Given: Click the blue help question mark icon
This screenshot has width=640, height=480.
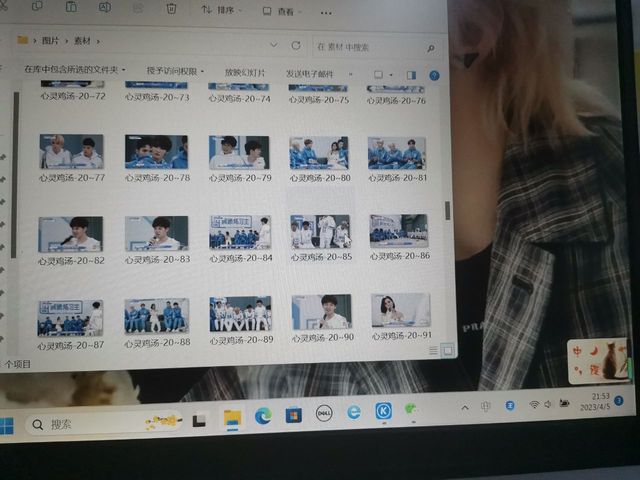Looking at the screenshot, I should 435,75.
